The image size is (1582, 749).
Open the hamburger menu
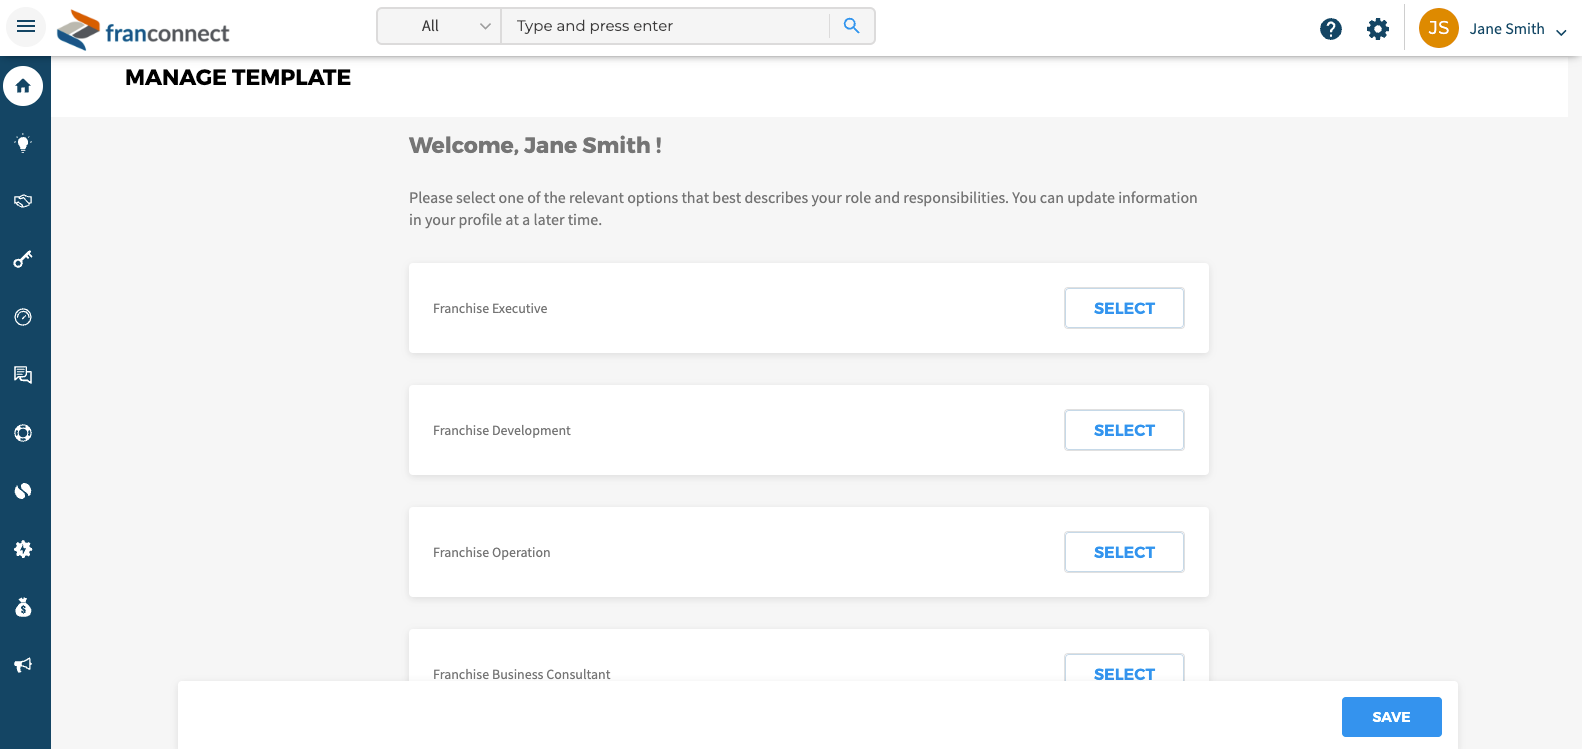coord(26,26)
